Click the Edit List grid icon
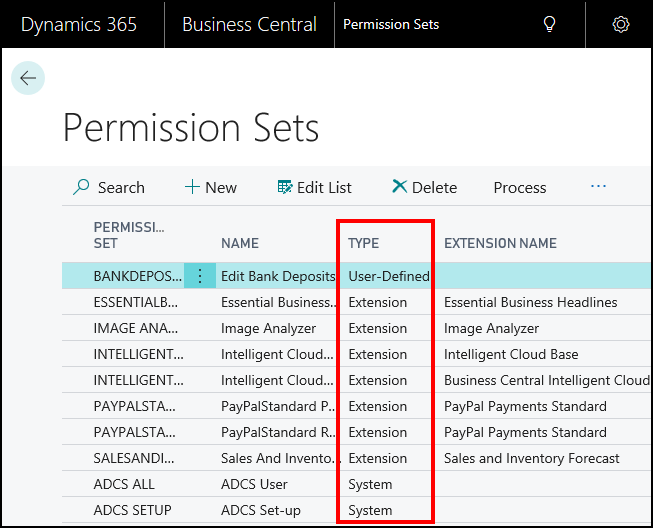The image size is (653, 528). (285, 187)
